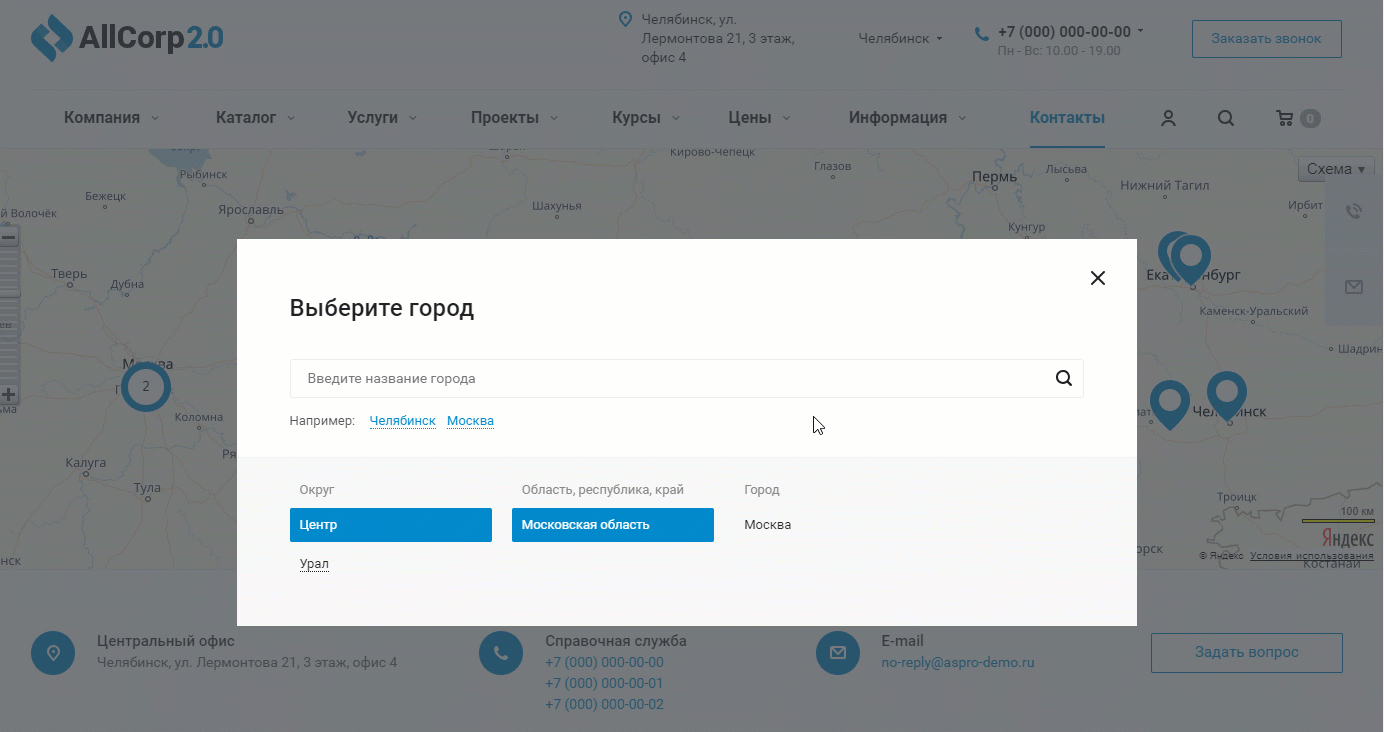
Task: Click the Заказать звонок button
Action: click(x=1266, y=39)
